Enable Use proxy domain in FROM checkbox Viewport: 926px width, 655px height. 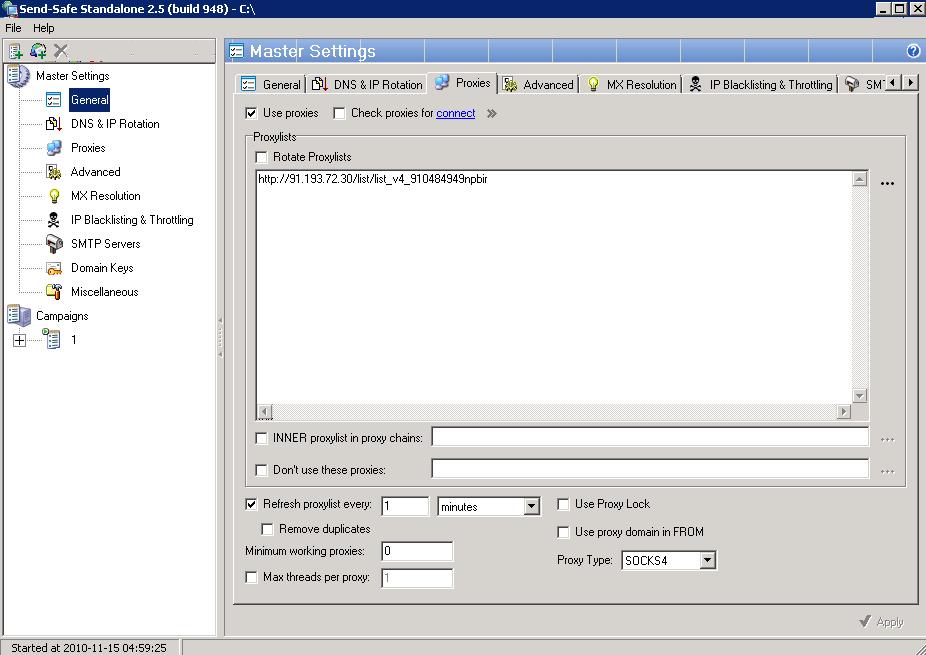tap(563, 532)
